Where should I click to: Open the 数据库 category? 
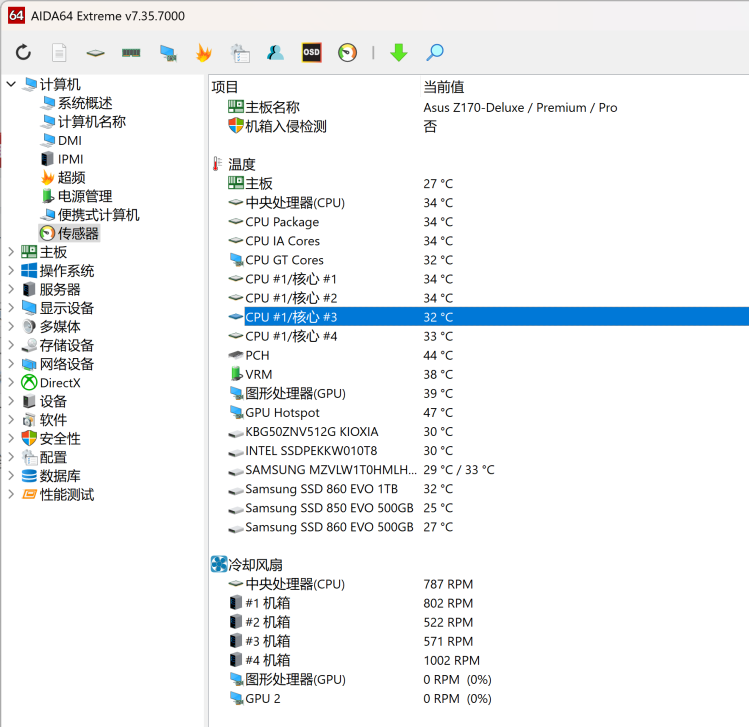[60, 476]
